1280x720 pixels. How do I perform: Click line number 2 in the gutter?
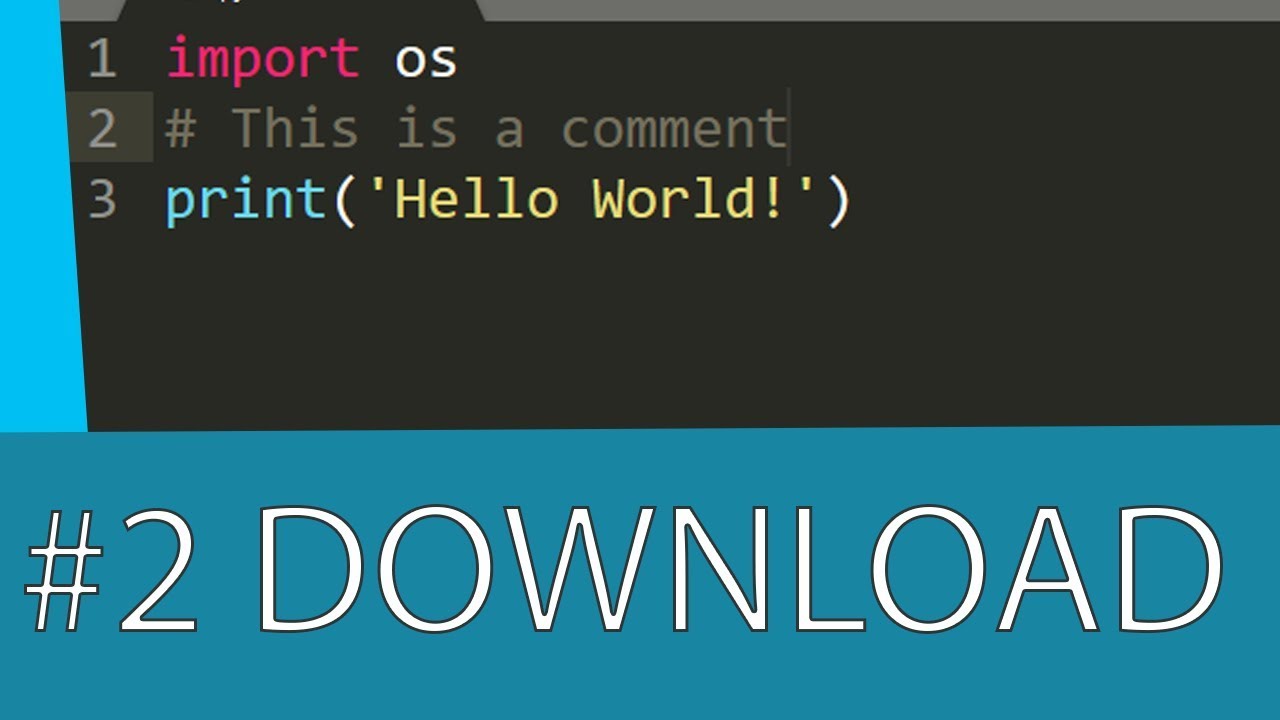pos(102,130)
